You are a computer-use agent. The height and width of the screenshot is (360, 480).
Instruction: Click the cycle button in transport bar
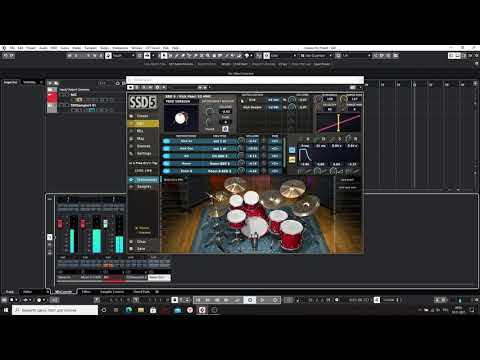(x=275, y=300)
